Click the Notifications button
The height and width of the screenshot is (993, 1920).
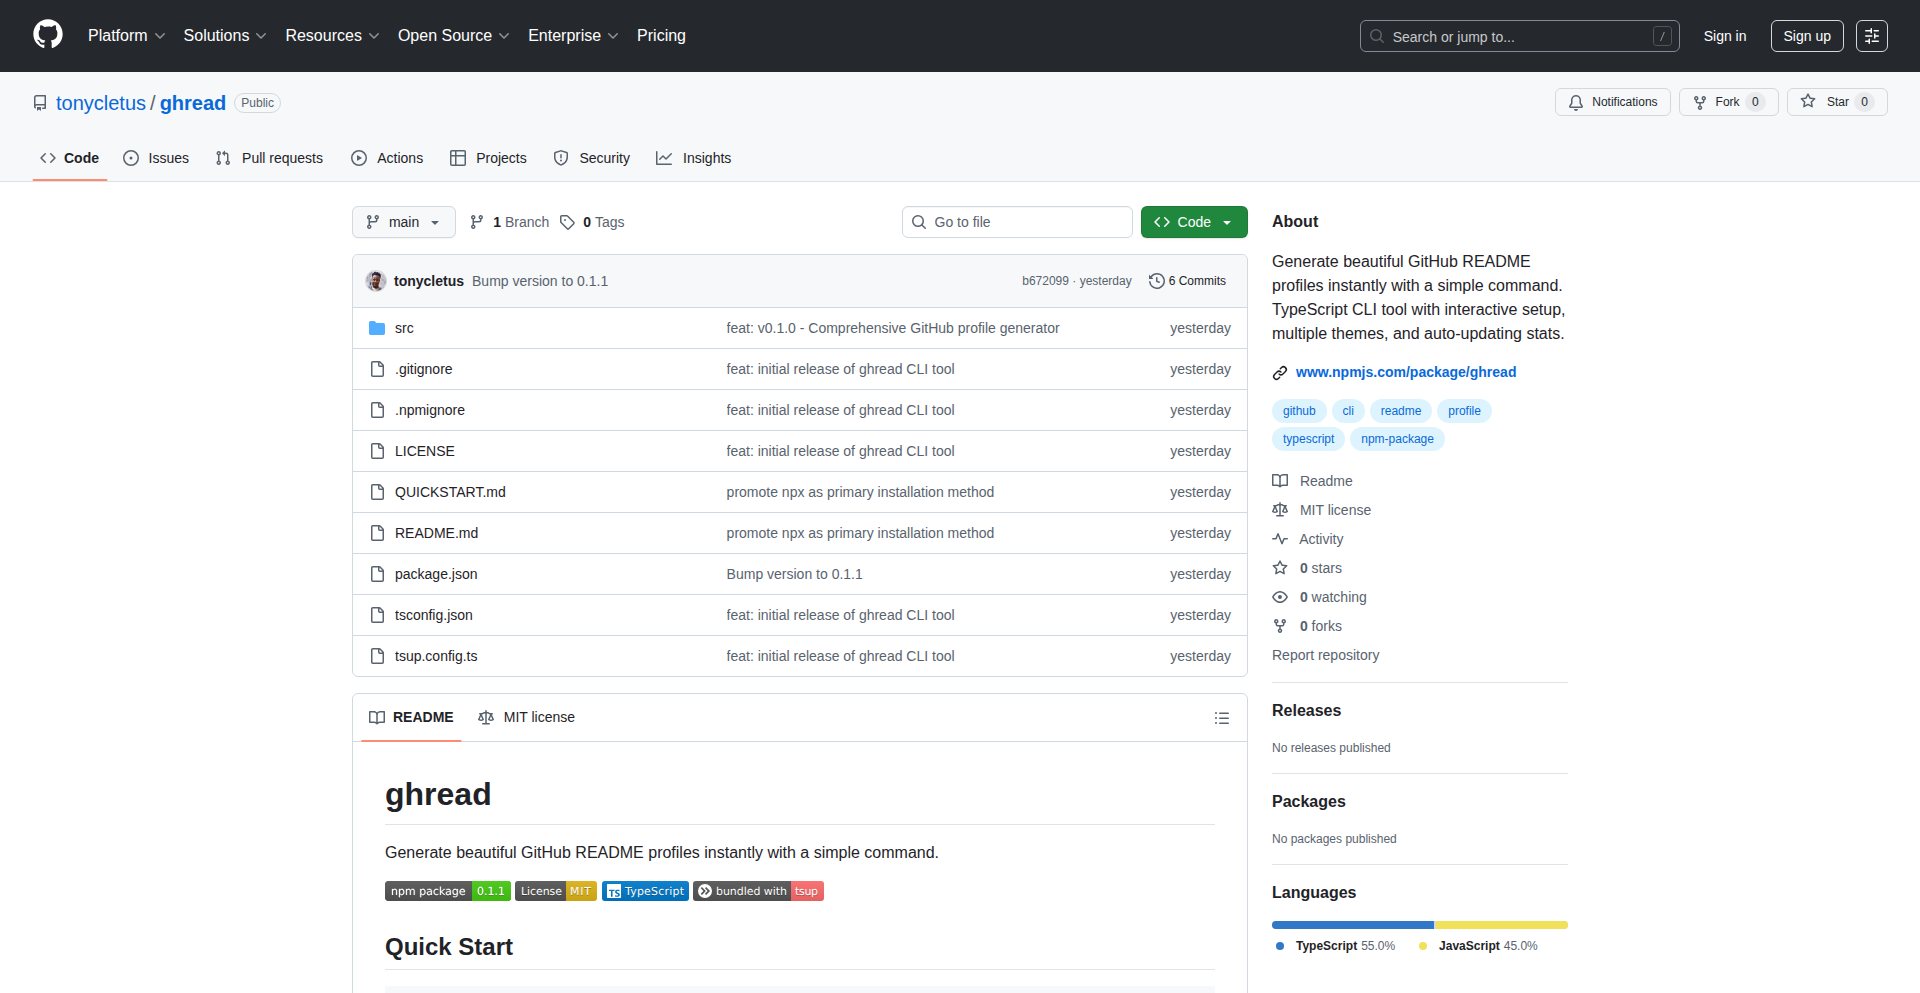click(x=1612, y=102)
